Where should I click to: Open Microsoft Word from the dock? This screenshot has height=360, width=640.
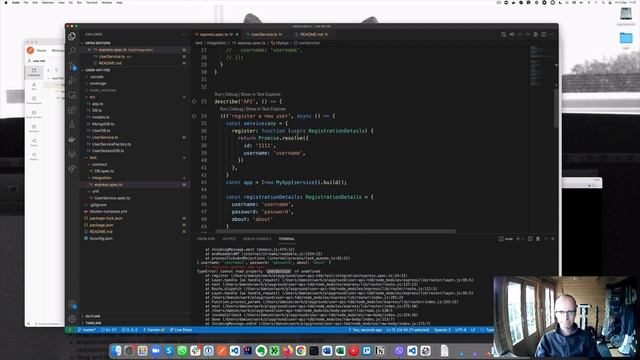coord(327,351)
